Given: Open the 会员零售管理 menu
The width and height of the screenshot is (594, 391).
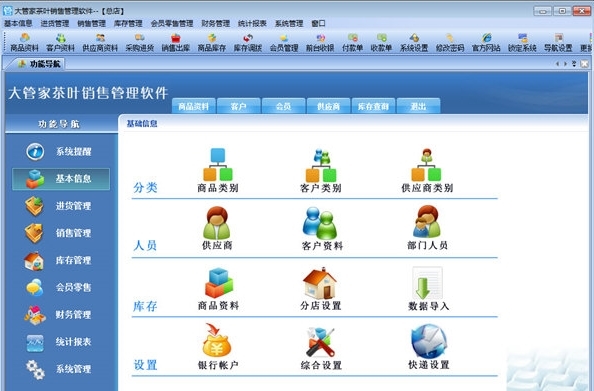Looking at the screenshot, I should tap(172, 23).
